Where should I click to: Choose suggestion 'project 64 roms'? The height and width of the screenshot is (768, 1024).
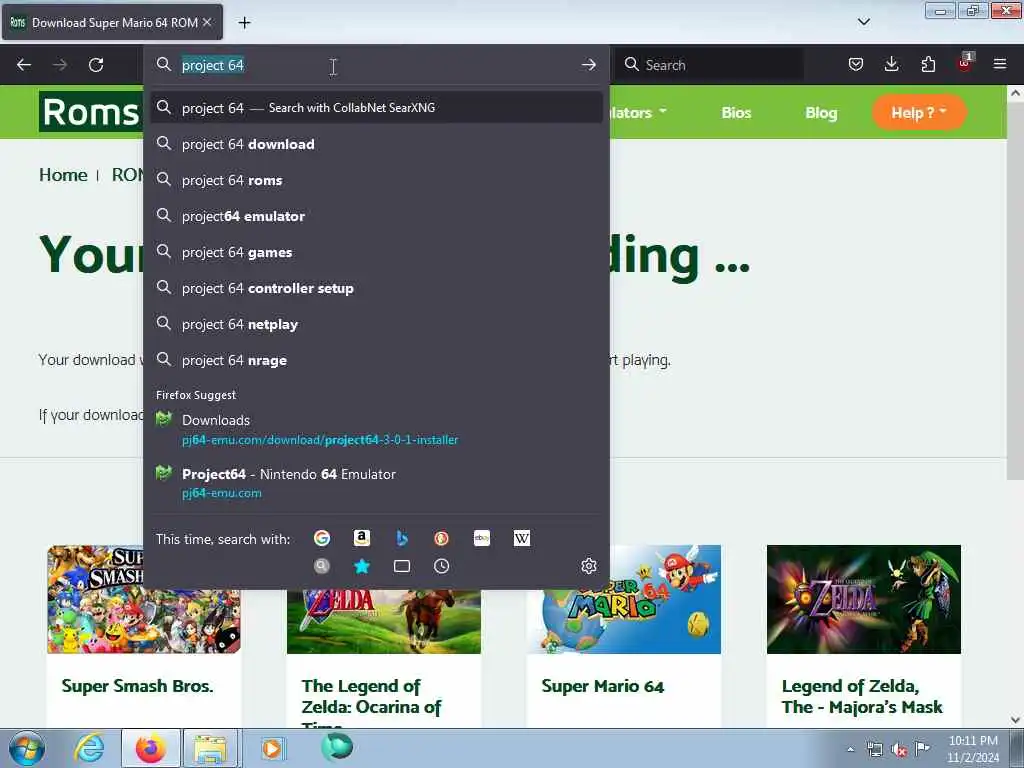[x=377, y=180]
